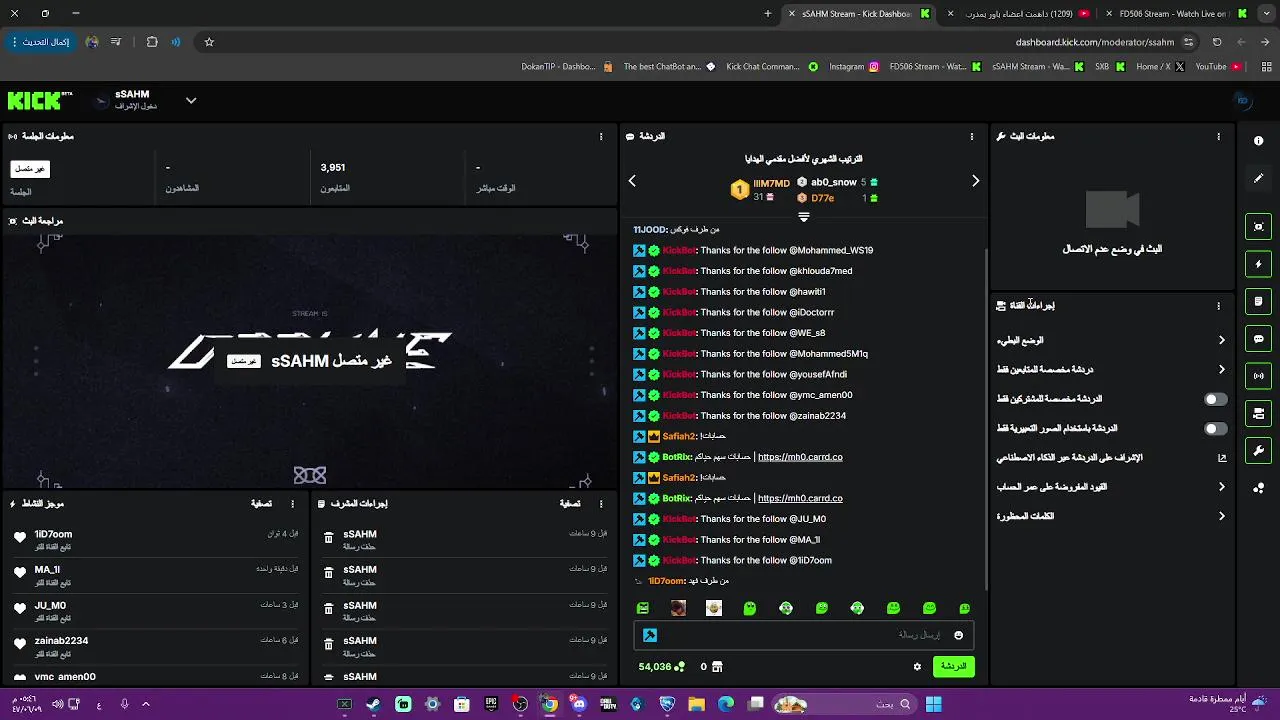Image resolution: width=1280 pixels, height=720 pixels.
Task: Open sSAHM channel switcher dropdown
Action: click(191, 101)
